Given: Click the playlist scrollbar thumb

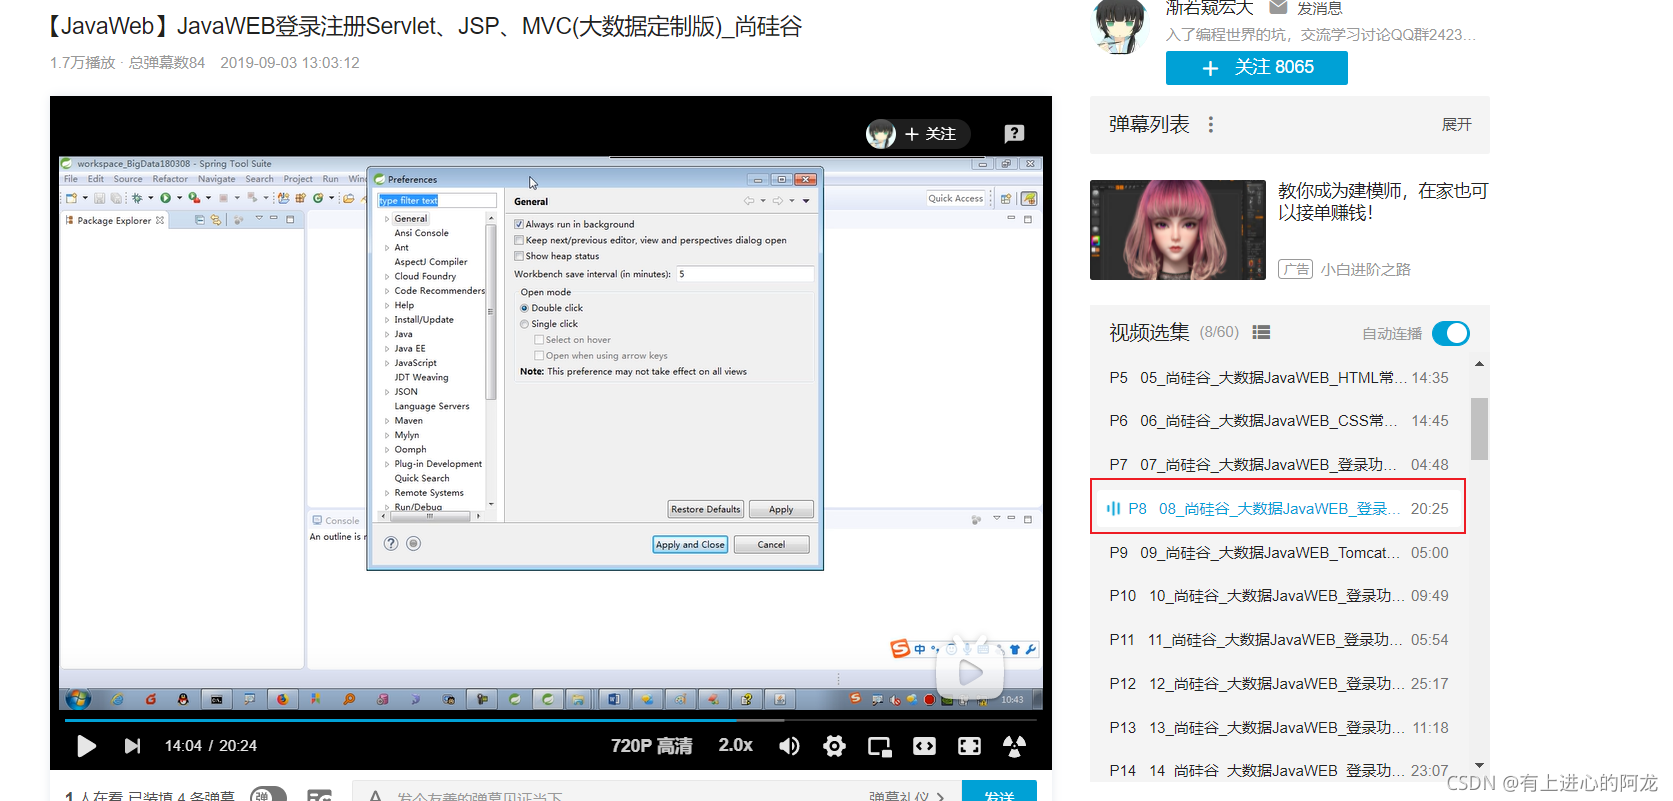Looking at the screenshot, I should [1479, 428].
